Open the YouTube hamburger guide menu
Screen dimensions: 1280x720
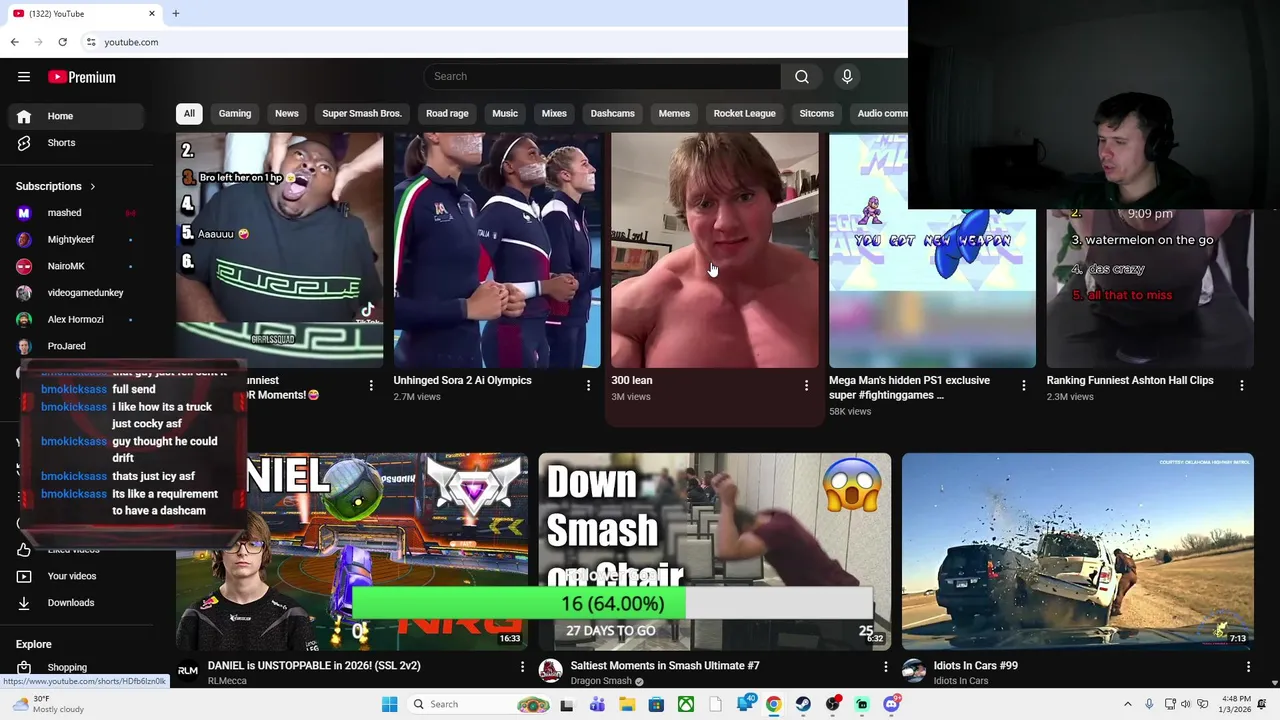pos(24,77)
